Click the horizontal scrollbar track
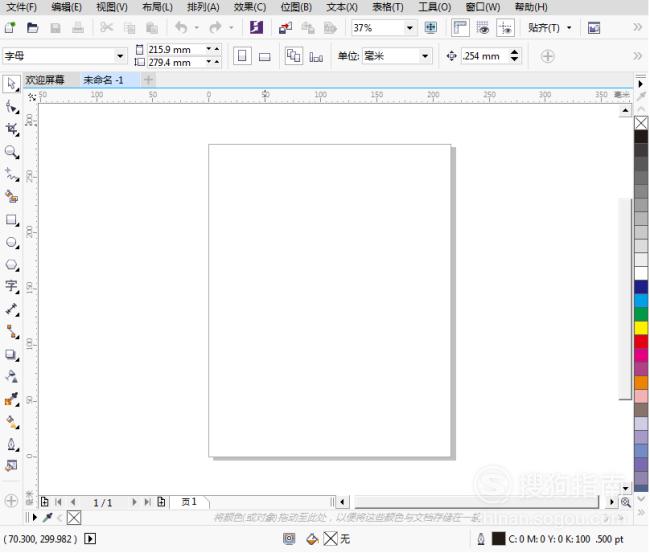This screenshot has height=553, width=650. tap(476, 502)
